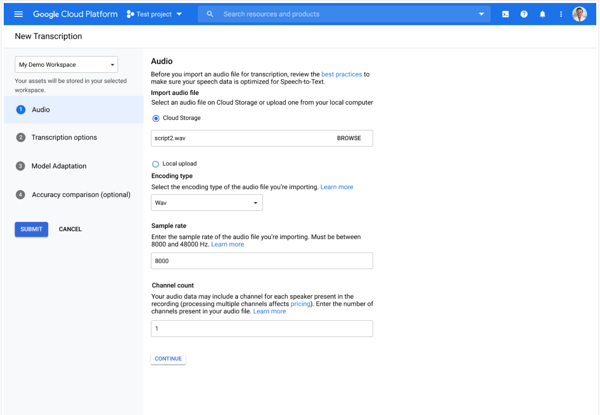Click the step 4 number badge
This screenshot has width=600, height=415.
click(21, 195)
